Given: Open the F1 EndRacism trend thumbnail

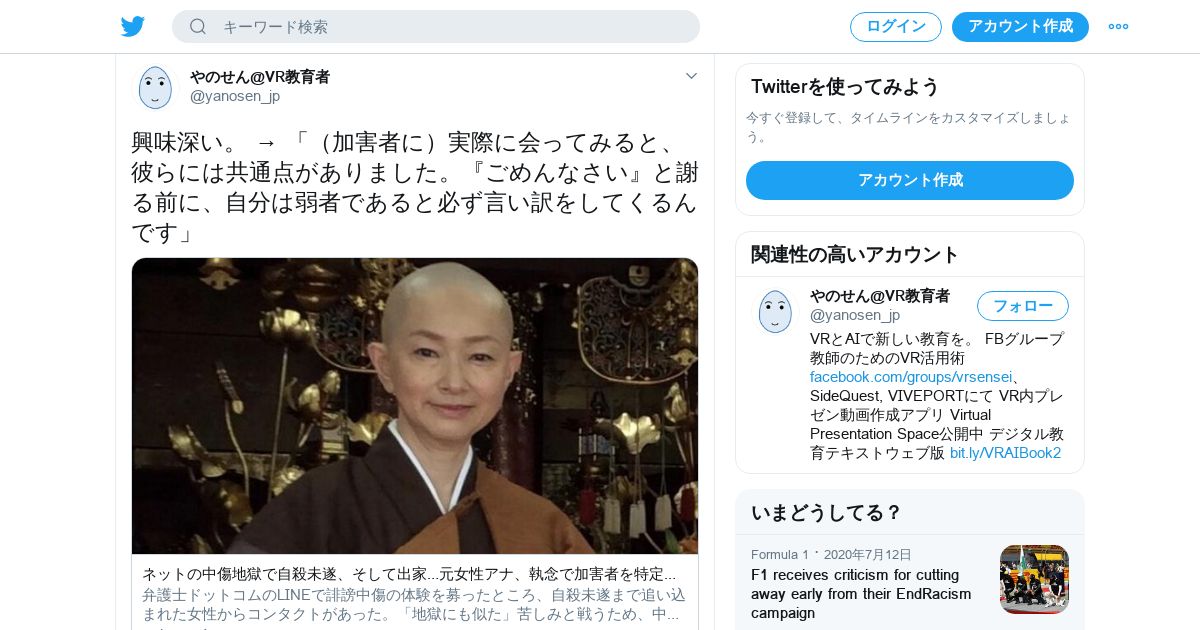Looking at the screenshot, I should tap(1034, 579).
